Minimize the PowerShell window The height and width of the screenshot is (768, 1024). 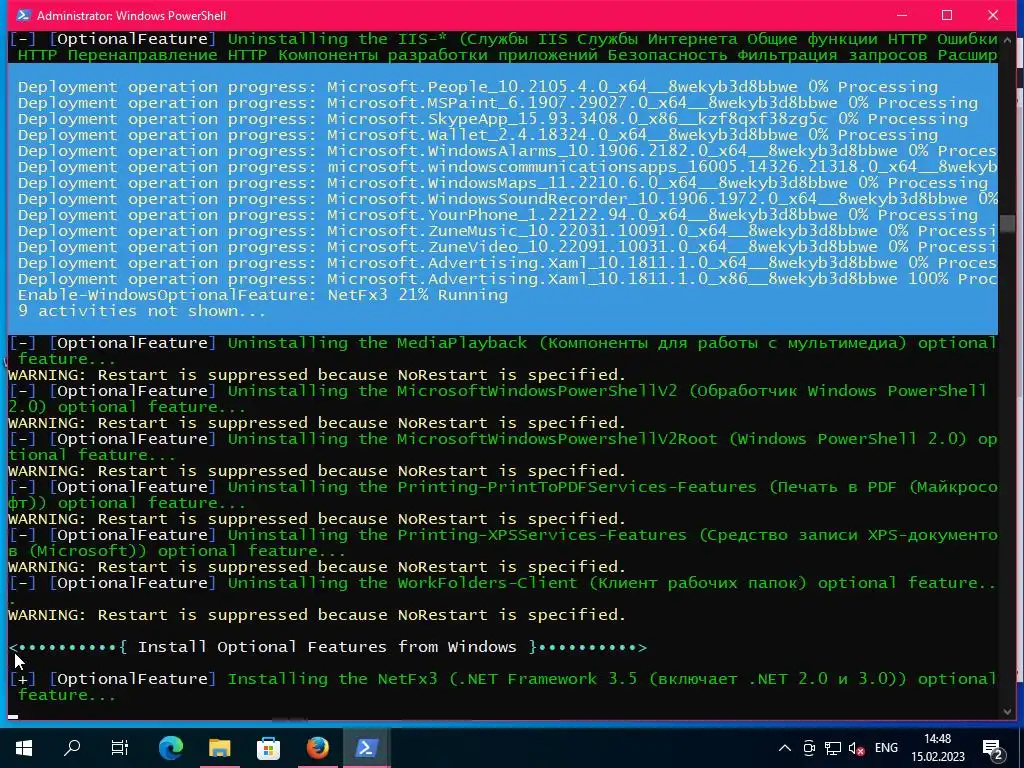902,15
